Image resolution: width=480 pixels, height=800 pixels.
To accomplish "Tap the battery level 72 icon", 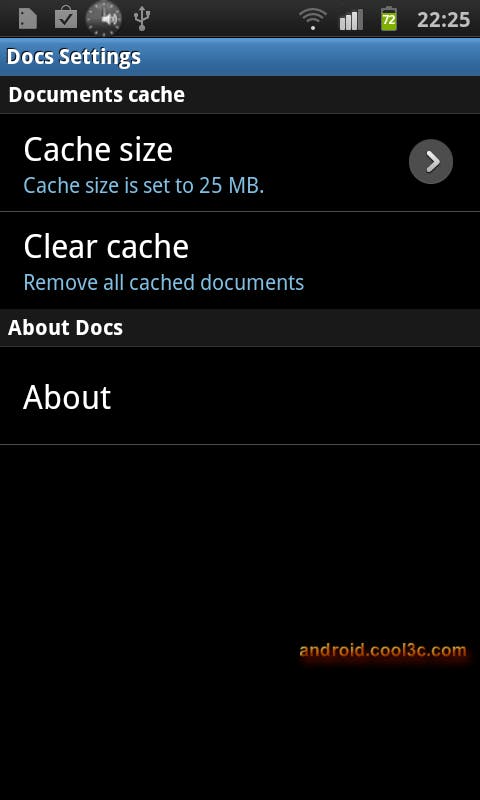I will pyautogui.click(x=389, y=19).
